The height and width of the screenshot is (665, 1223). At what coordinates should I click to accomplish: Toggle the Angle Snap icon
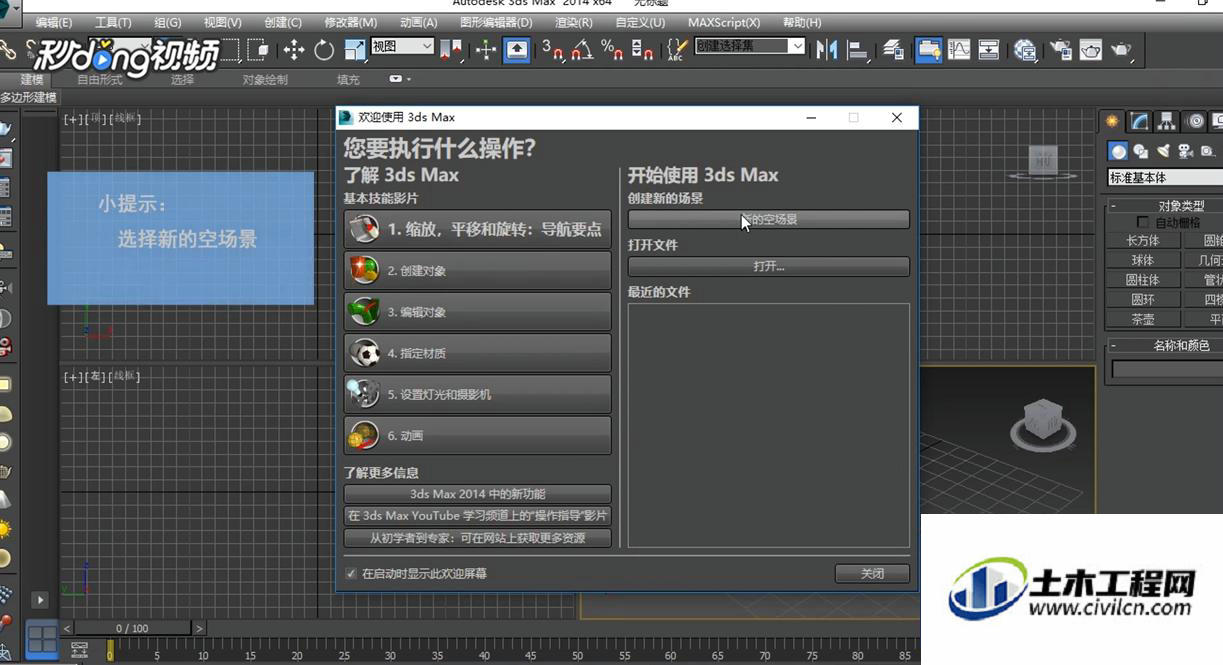pyautogui.click(x=582, y=49)
